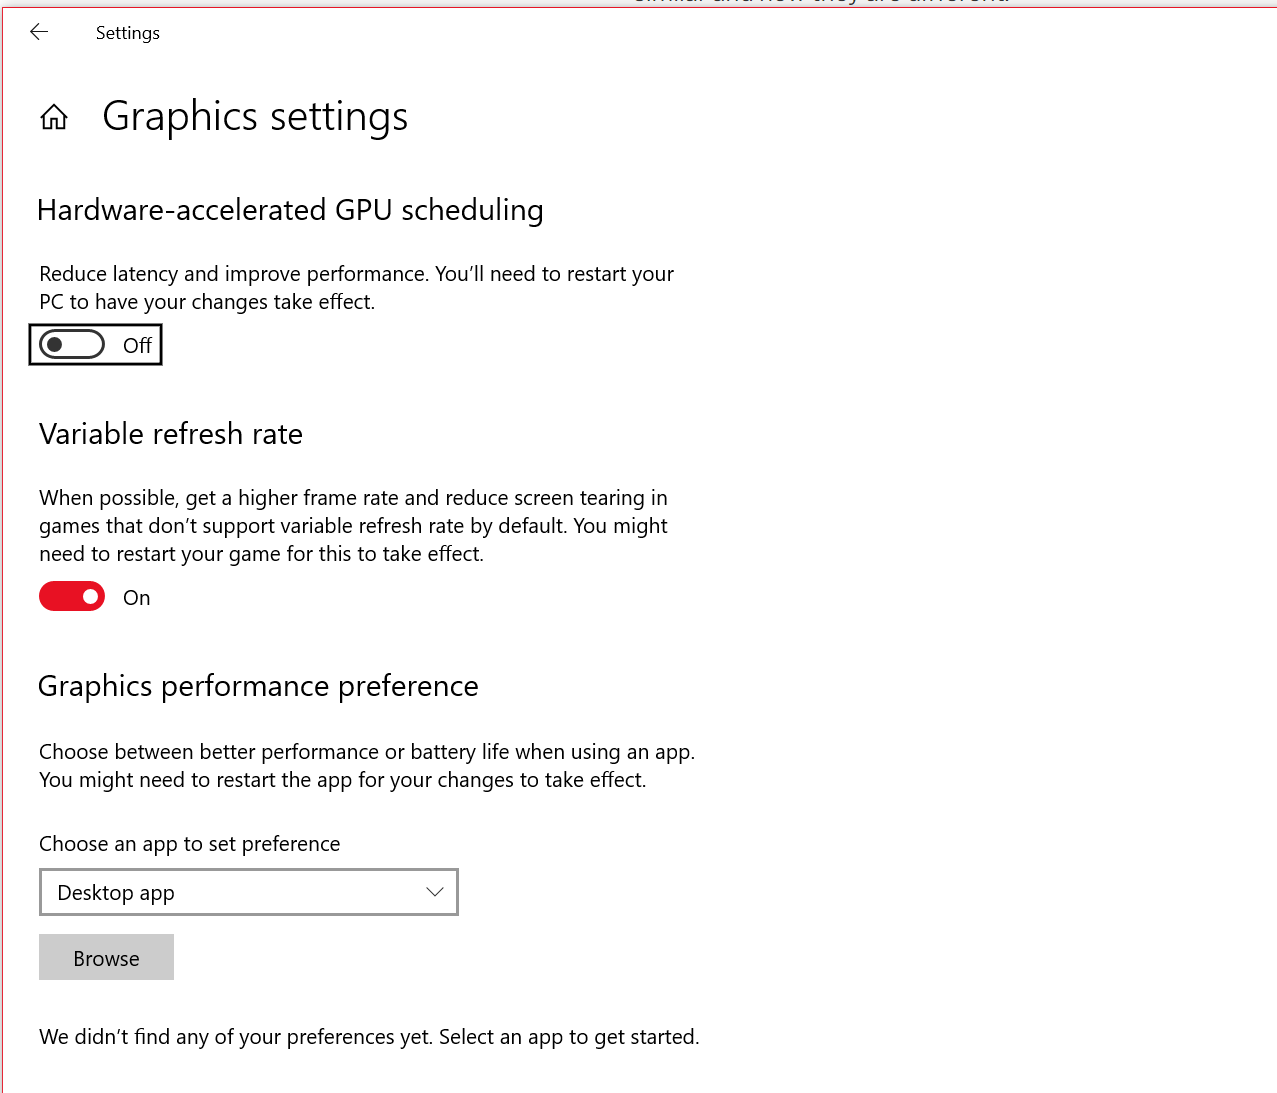Click the 'We didn't find any preferences' message
Image resolution: width=1277 pixels, height=1093 pixels.
(369, 1037)
